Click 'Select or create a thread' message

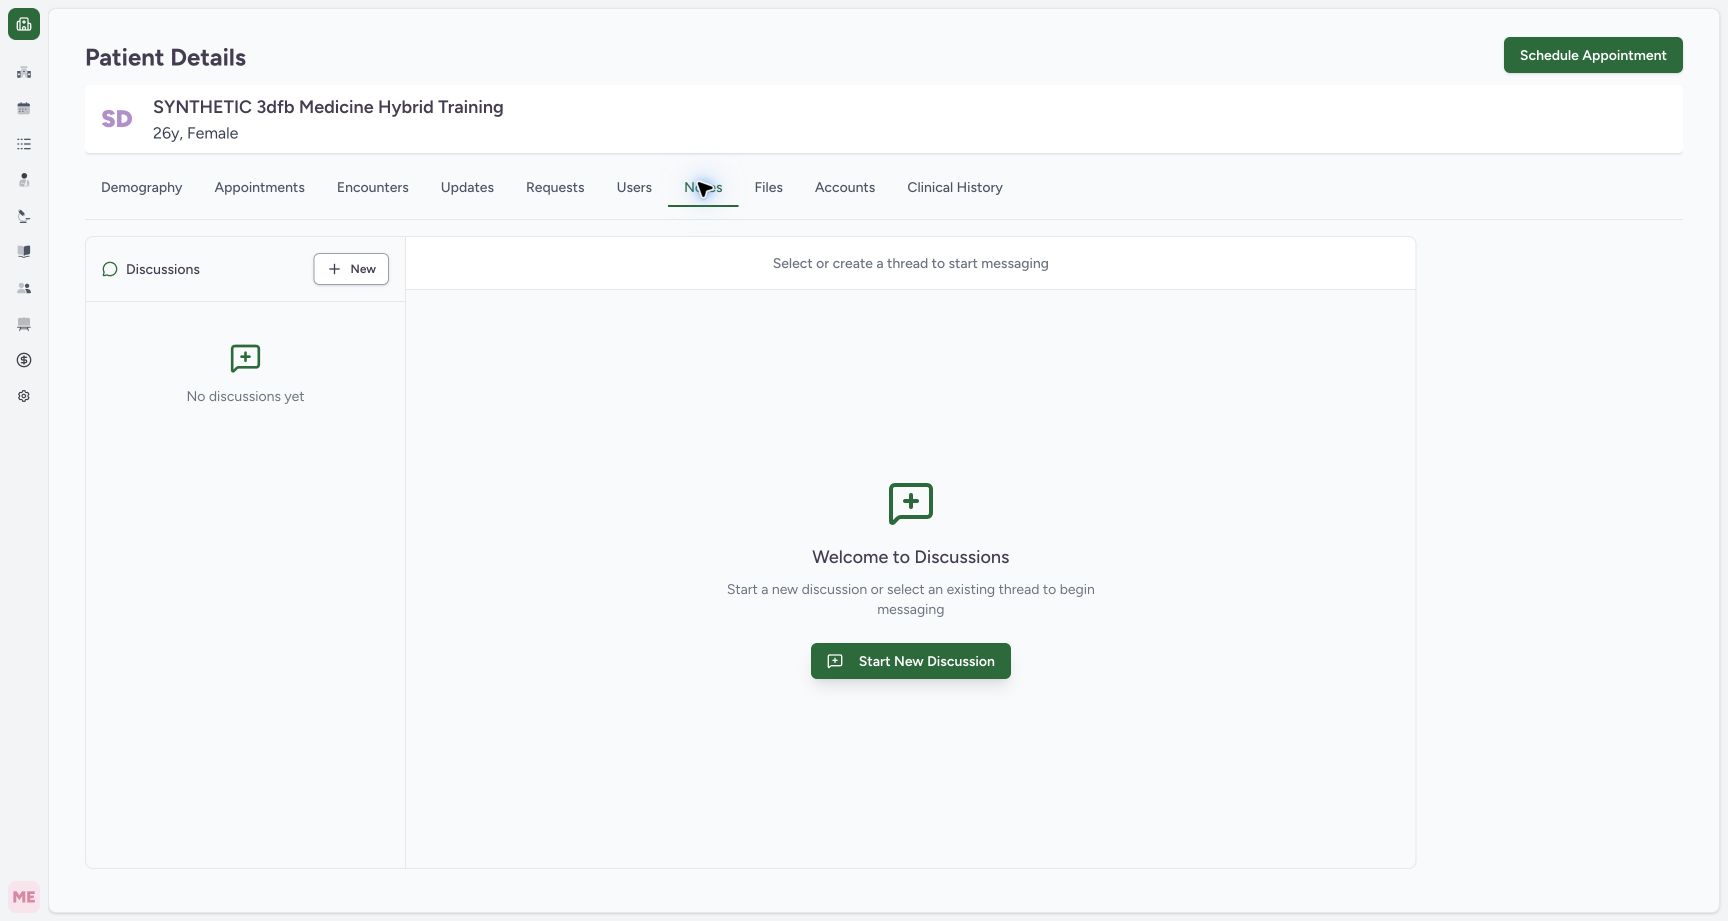[x=911, y=263]
